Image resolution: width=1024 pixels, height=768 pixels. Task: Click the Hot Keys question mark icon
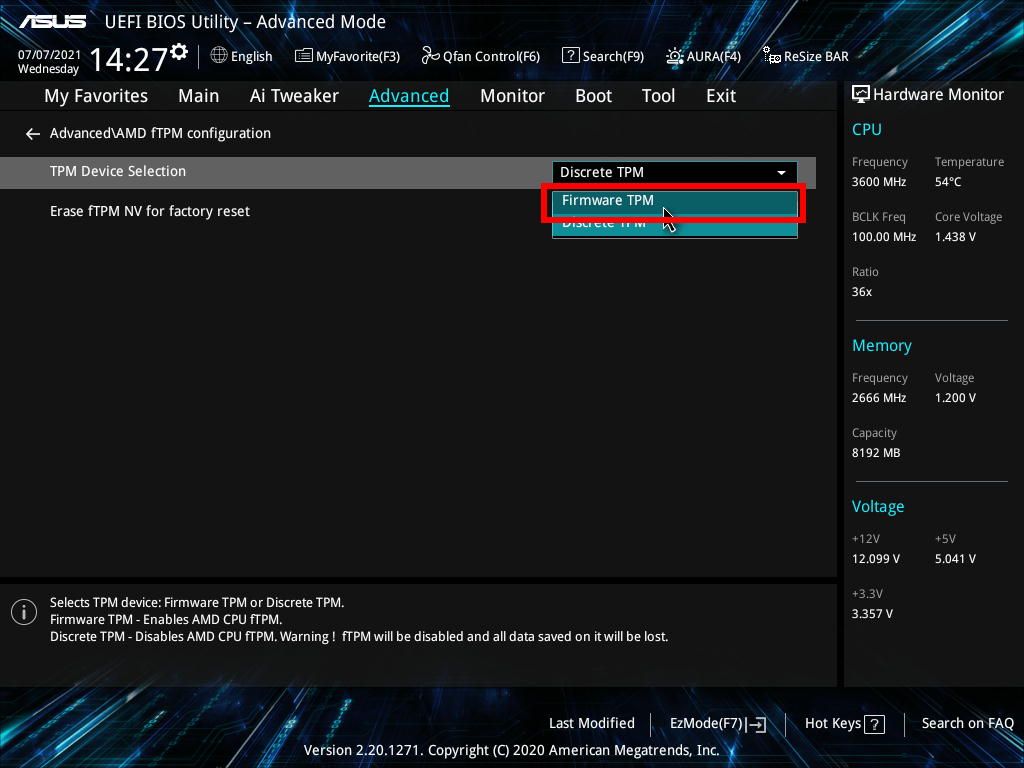click(874, 724)
